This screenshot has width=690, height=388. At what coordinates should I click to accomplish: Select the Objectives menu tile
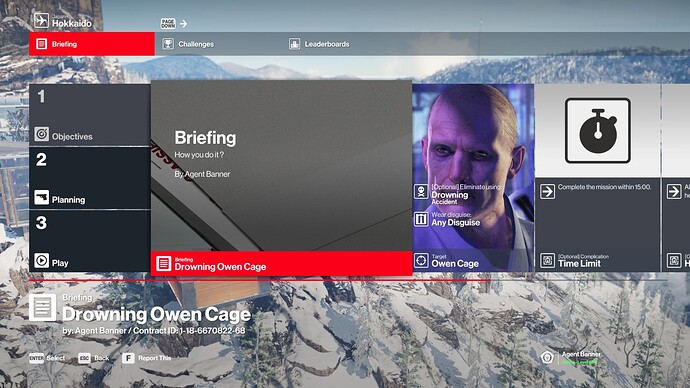(x=90, y=115)
